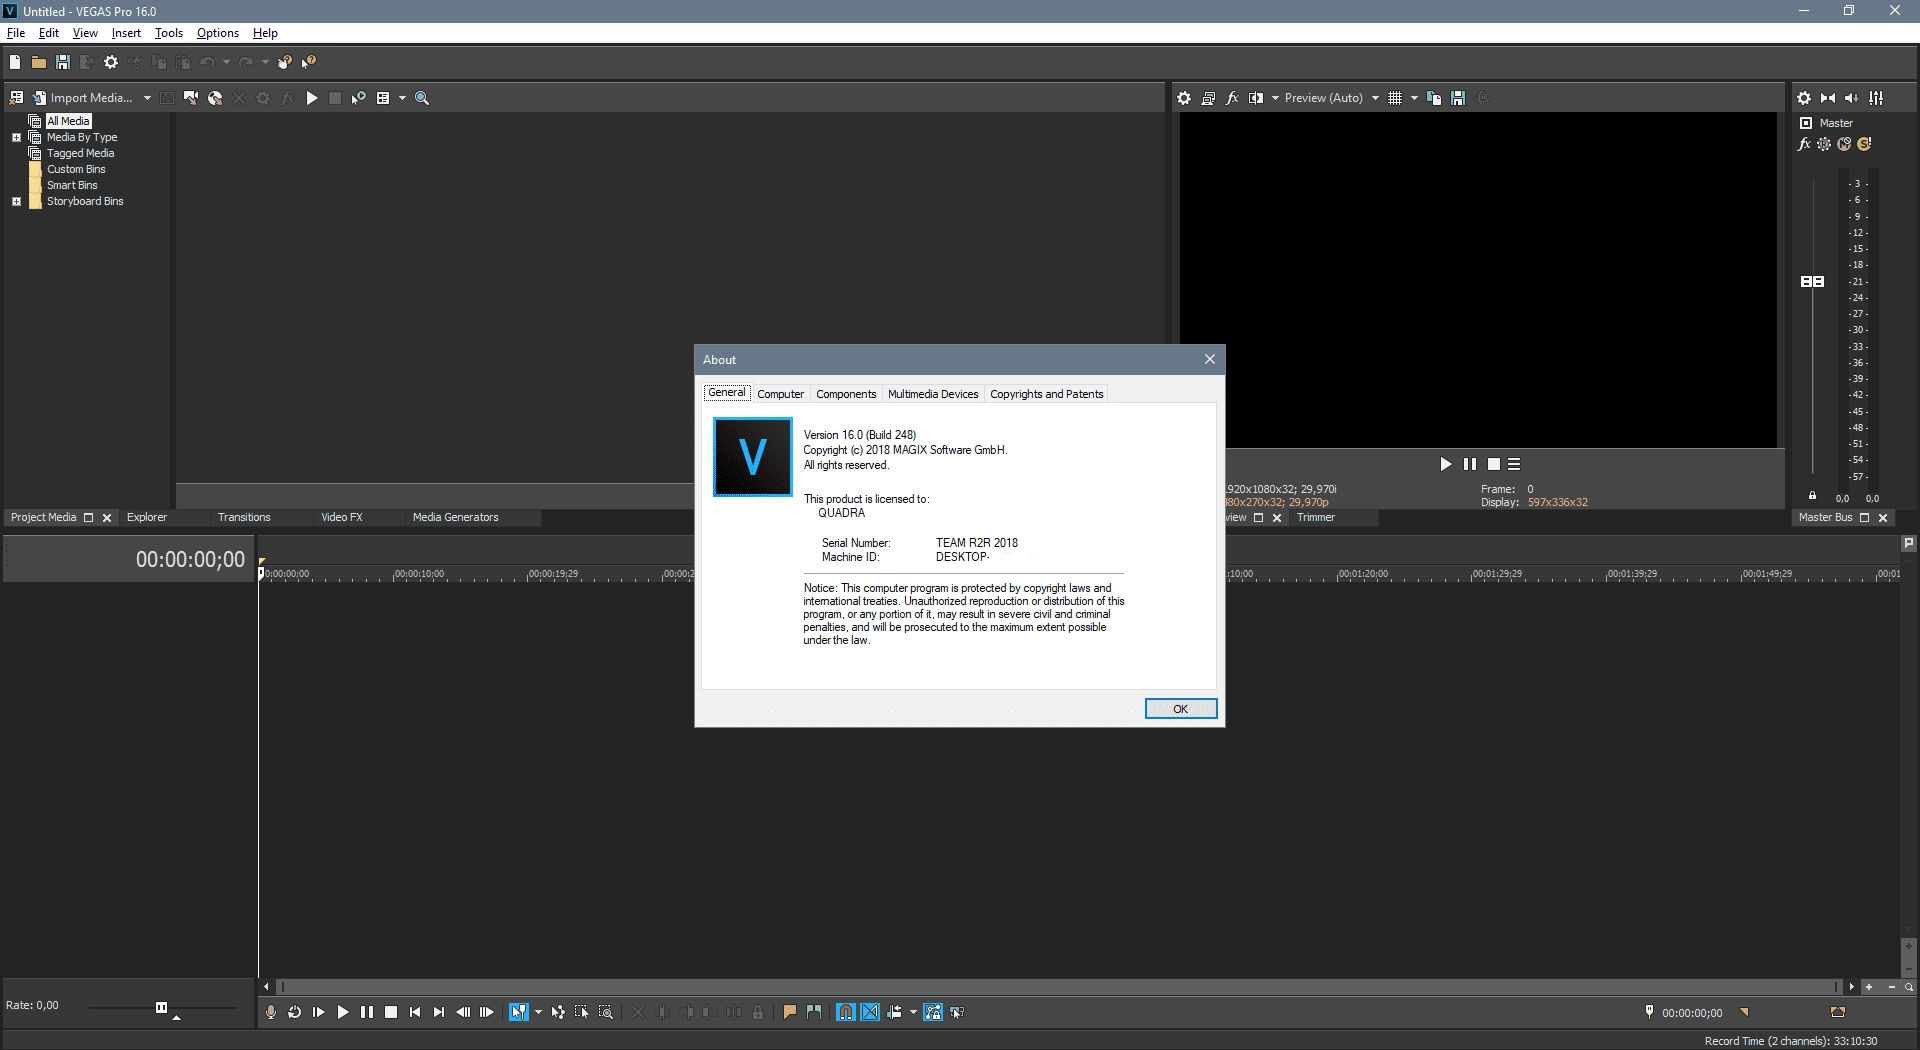
Task: Toggle Auto Preview in the Project Media toolbar
Action: (358, 98)
